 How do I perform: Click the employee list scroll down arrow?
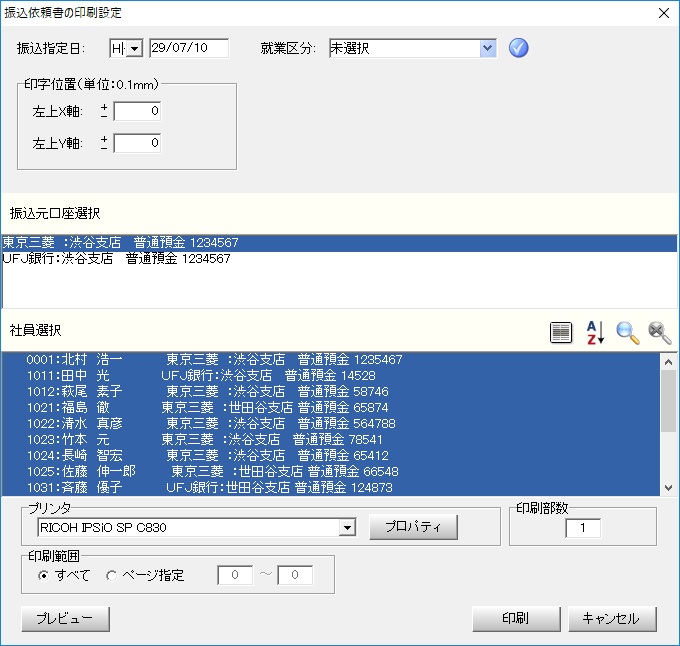[x=668, y=488]
